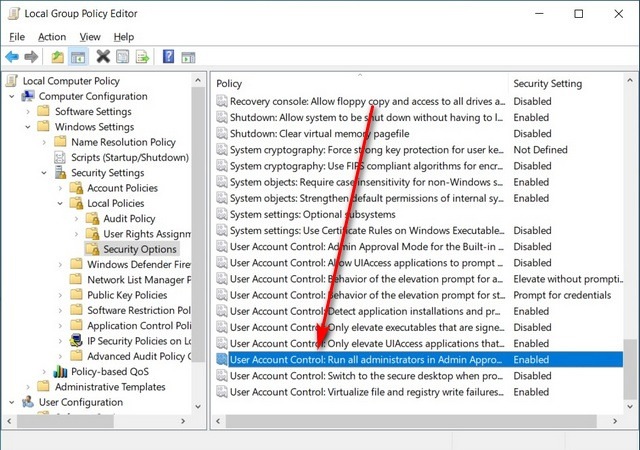The width and height of the screenshot is (640, 450).
Task: Click the blue Help question mark icon
Action: [169, 56]
